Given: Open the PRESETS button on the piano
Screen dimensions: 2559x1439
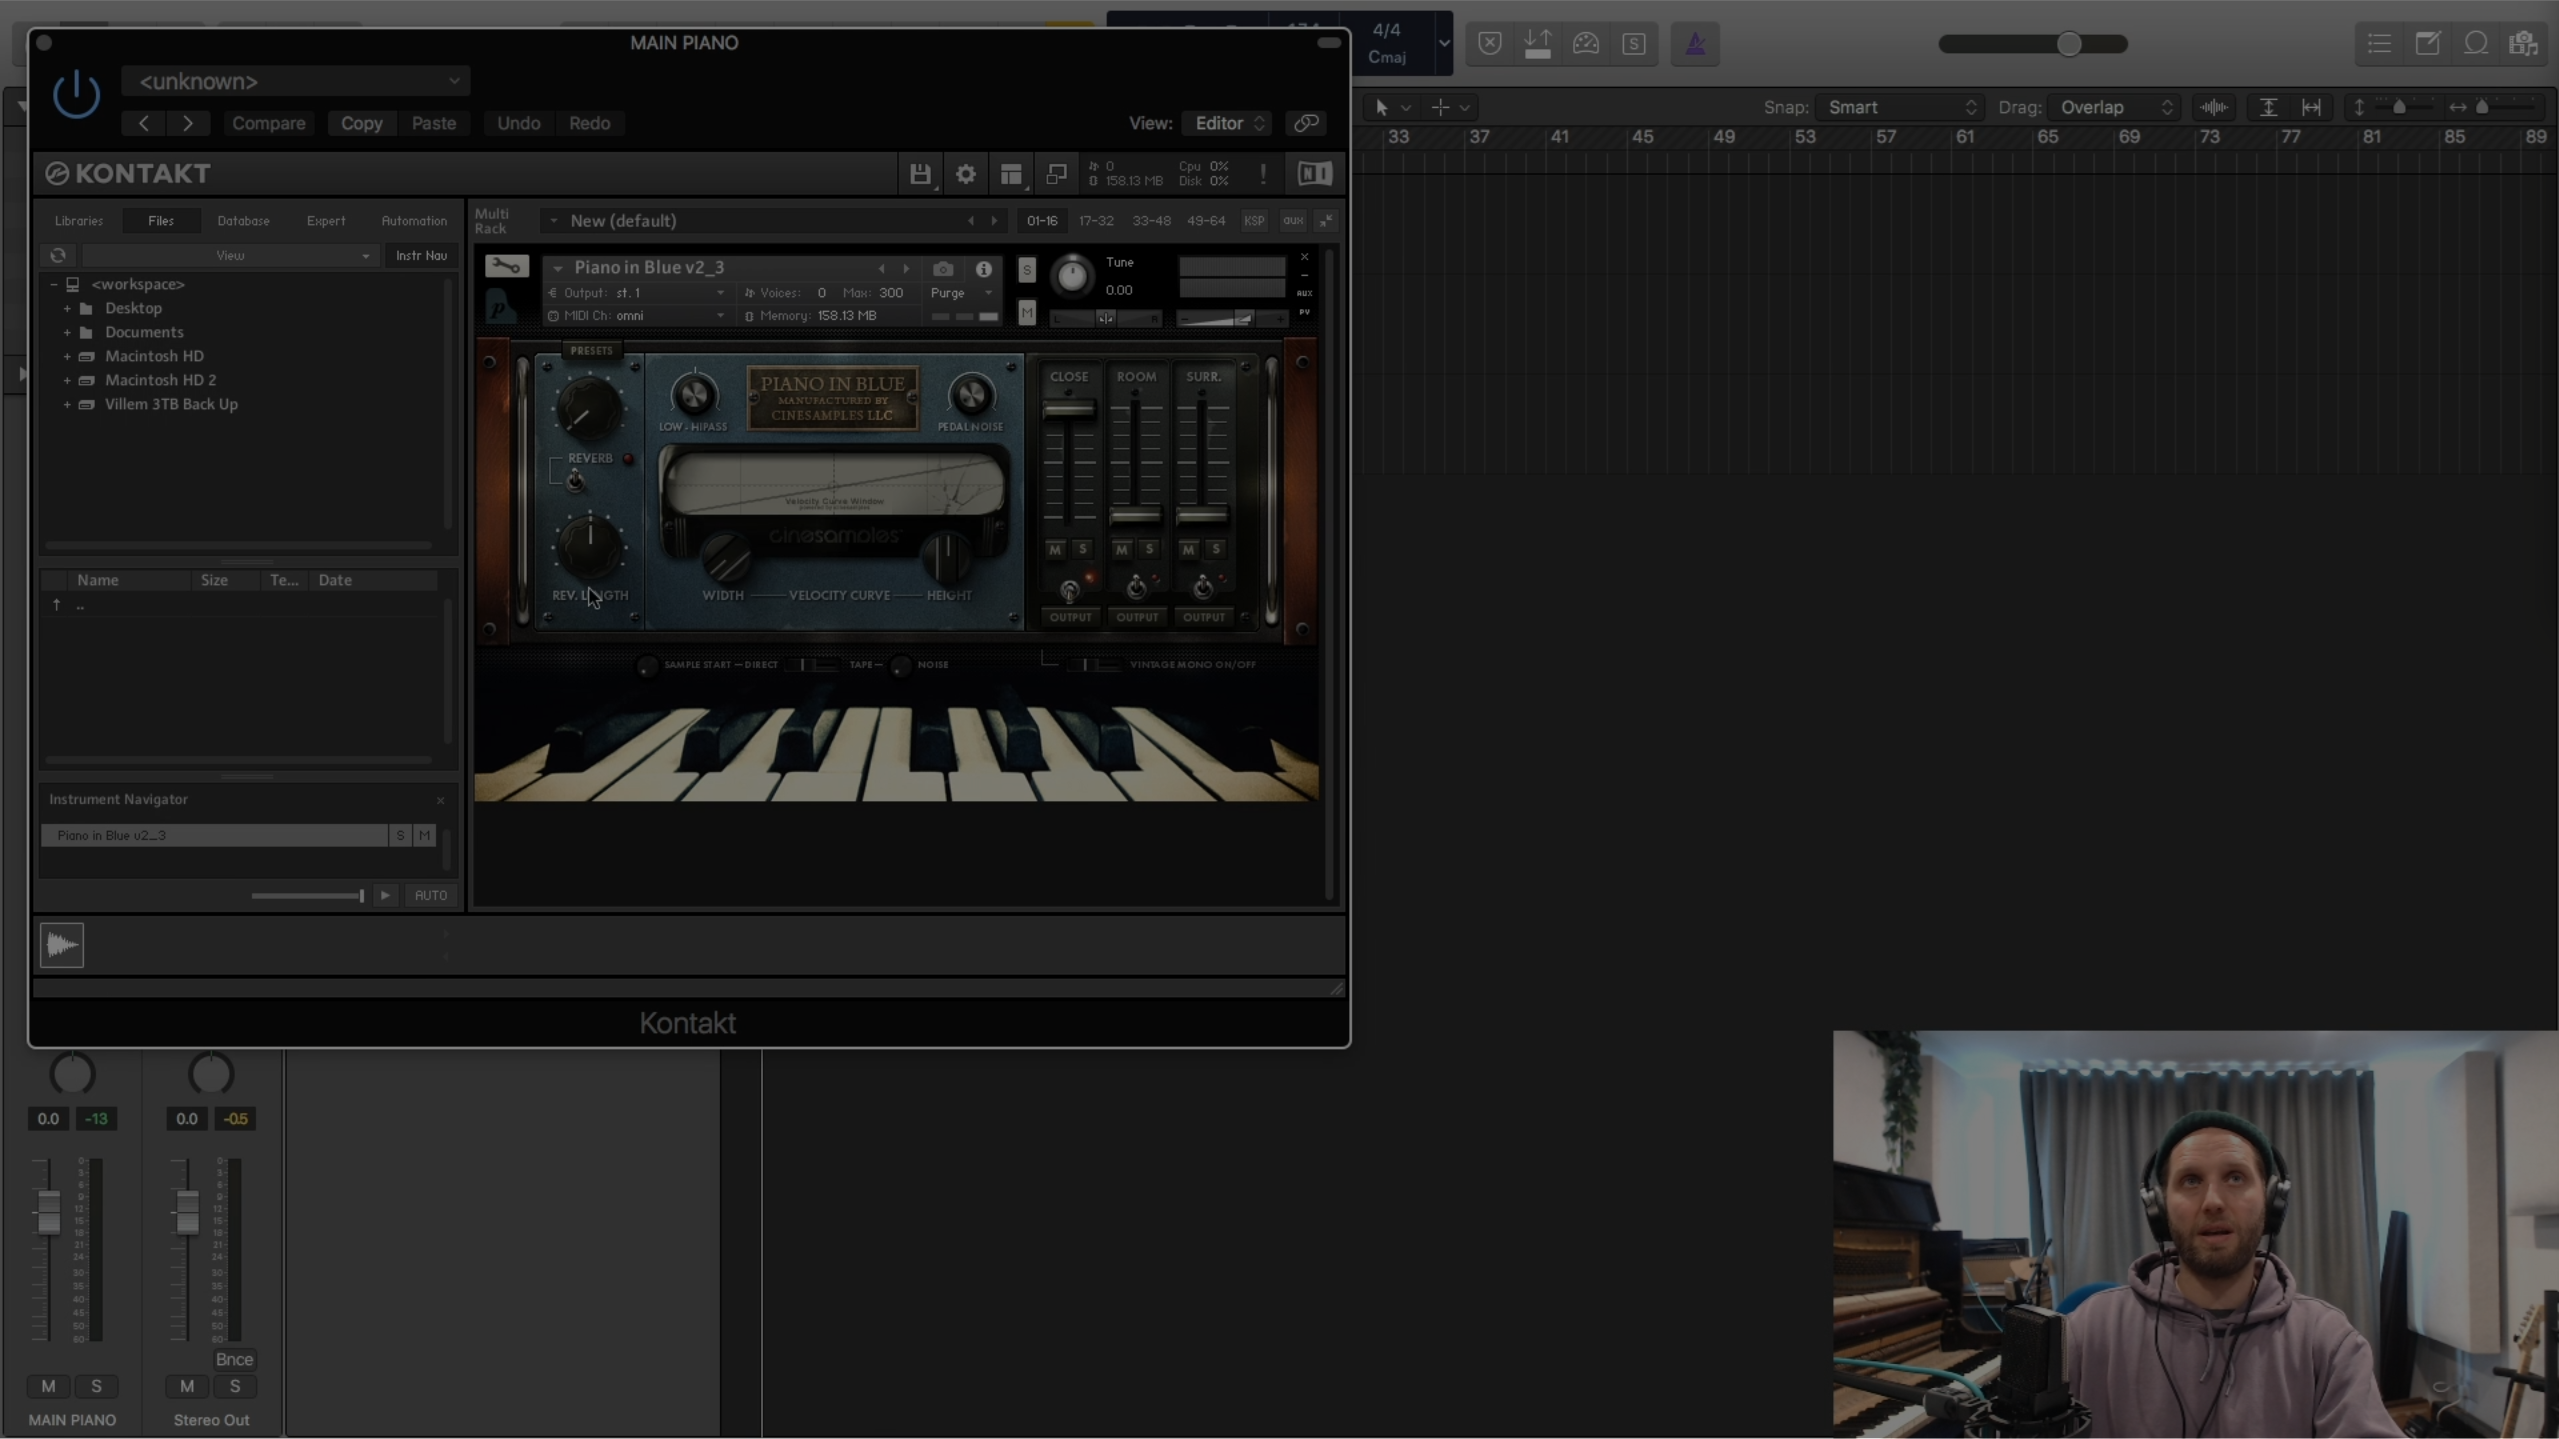Looking at the screenshot, I should pos(591,351).
